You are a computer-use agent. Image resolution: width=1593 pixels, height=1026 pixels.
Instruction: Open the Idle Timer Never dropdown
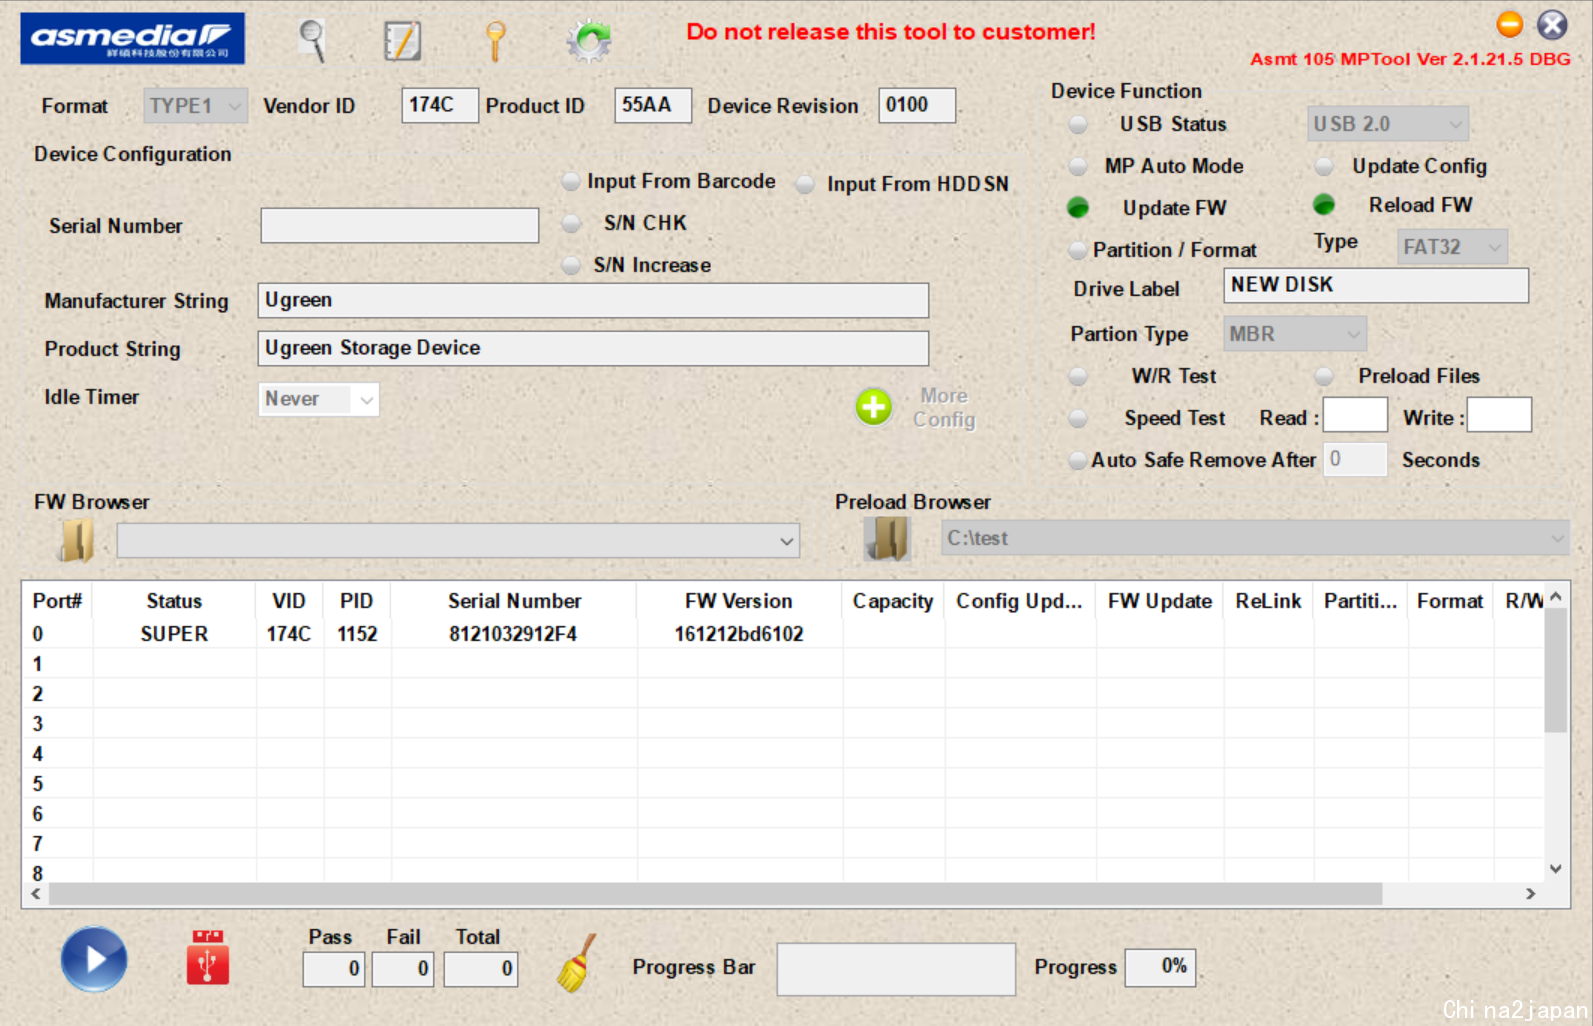(x=318, y=399)
